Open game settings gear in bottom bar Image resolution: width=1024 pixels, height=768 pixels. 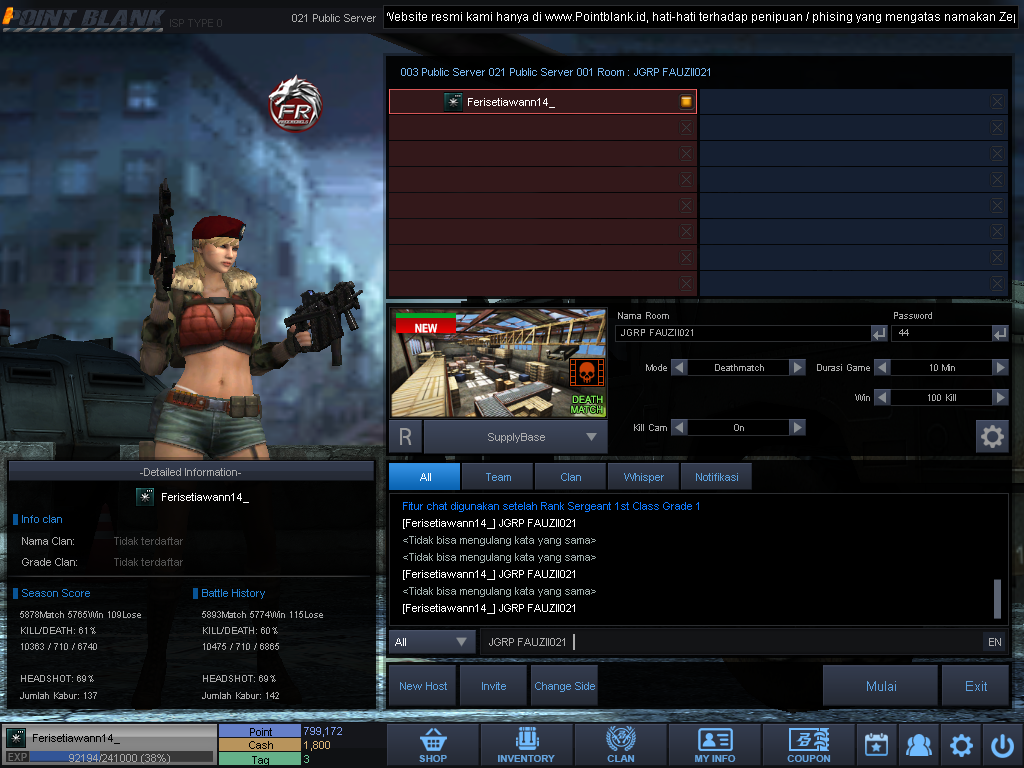pyautogui.click(x=961, y=745)
